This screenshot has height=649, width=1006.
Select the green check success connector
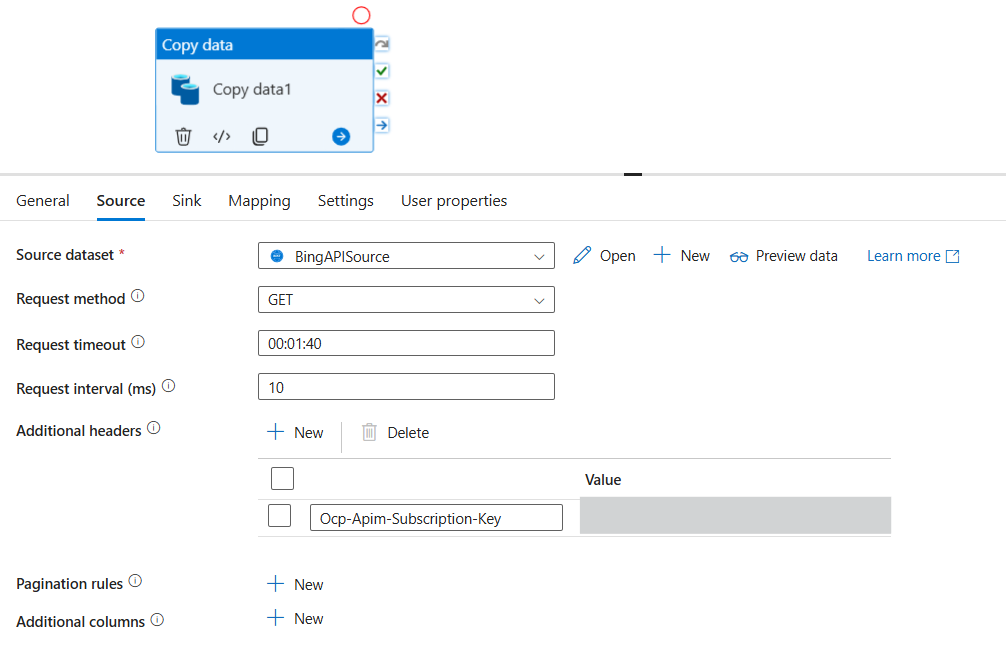[x=382, y=71]
